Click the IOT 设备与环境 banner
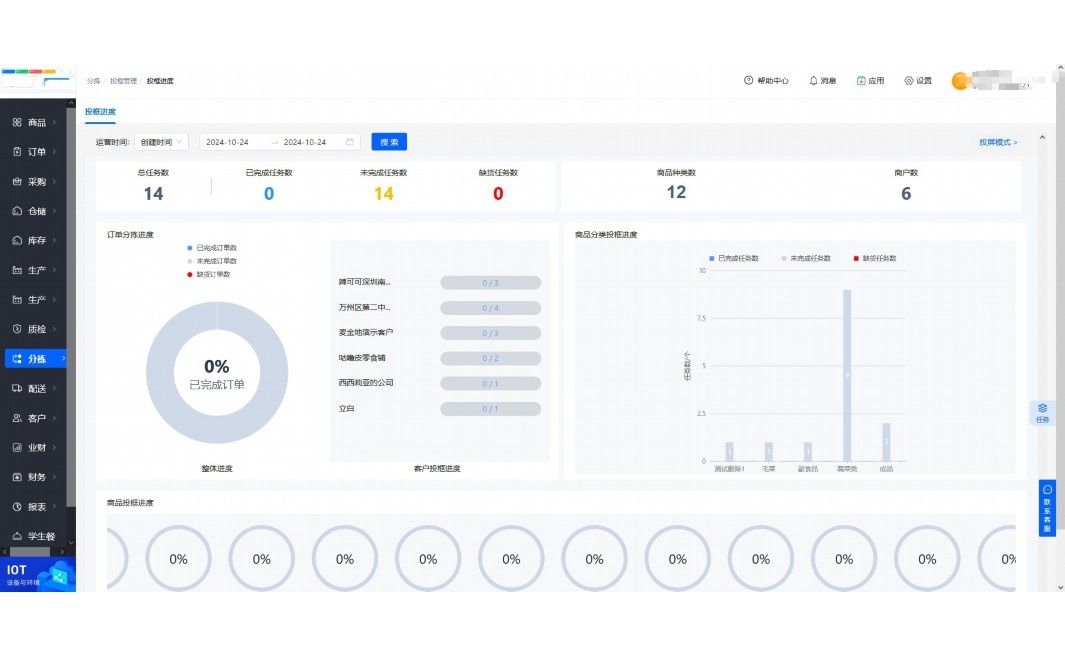The width and height of the screenshot is (1065, 656). (x=37, y=574)
